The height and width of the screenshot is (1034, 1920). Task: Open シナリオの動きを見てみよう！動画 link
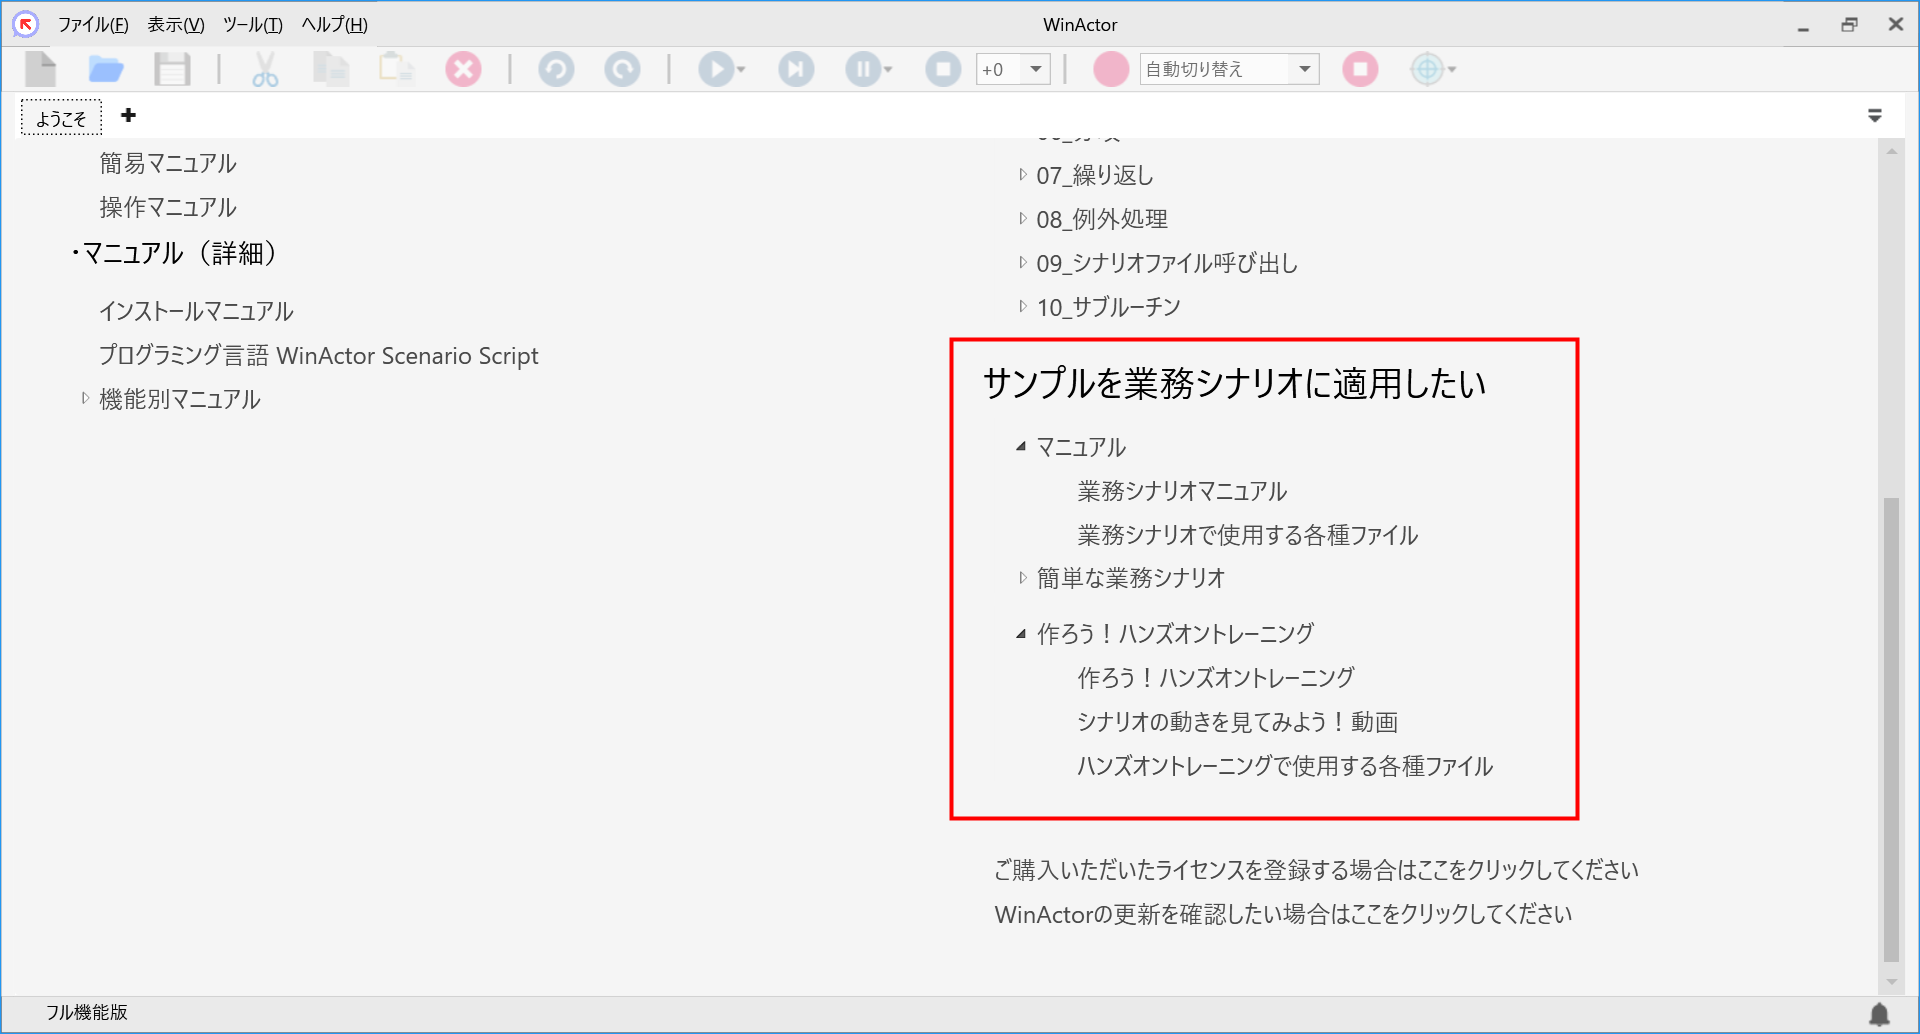pos(1237,722)
